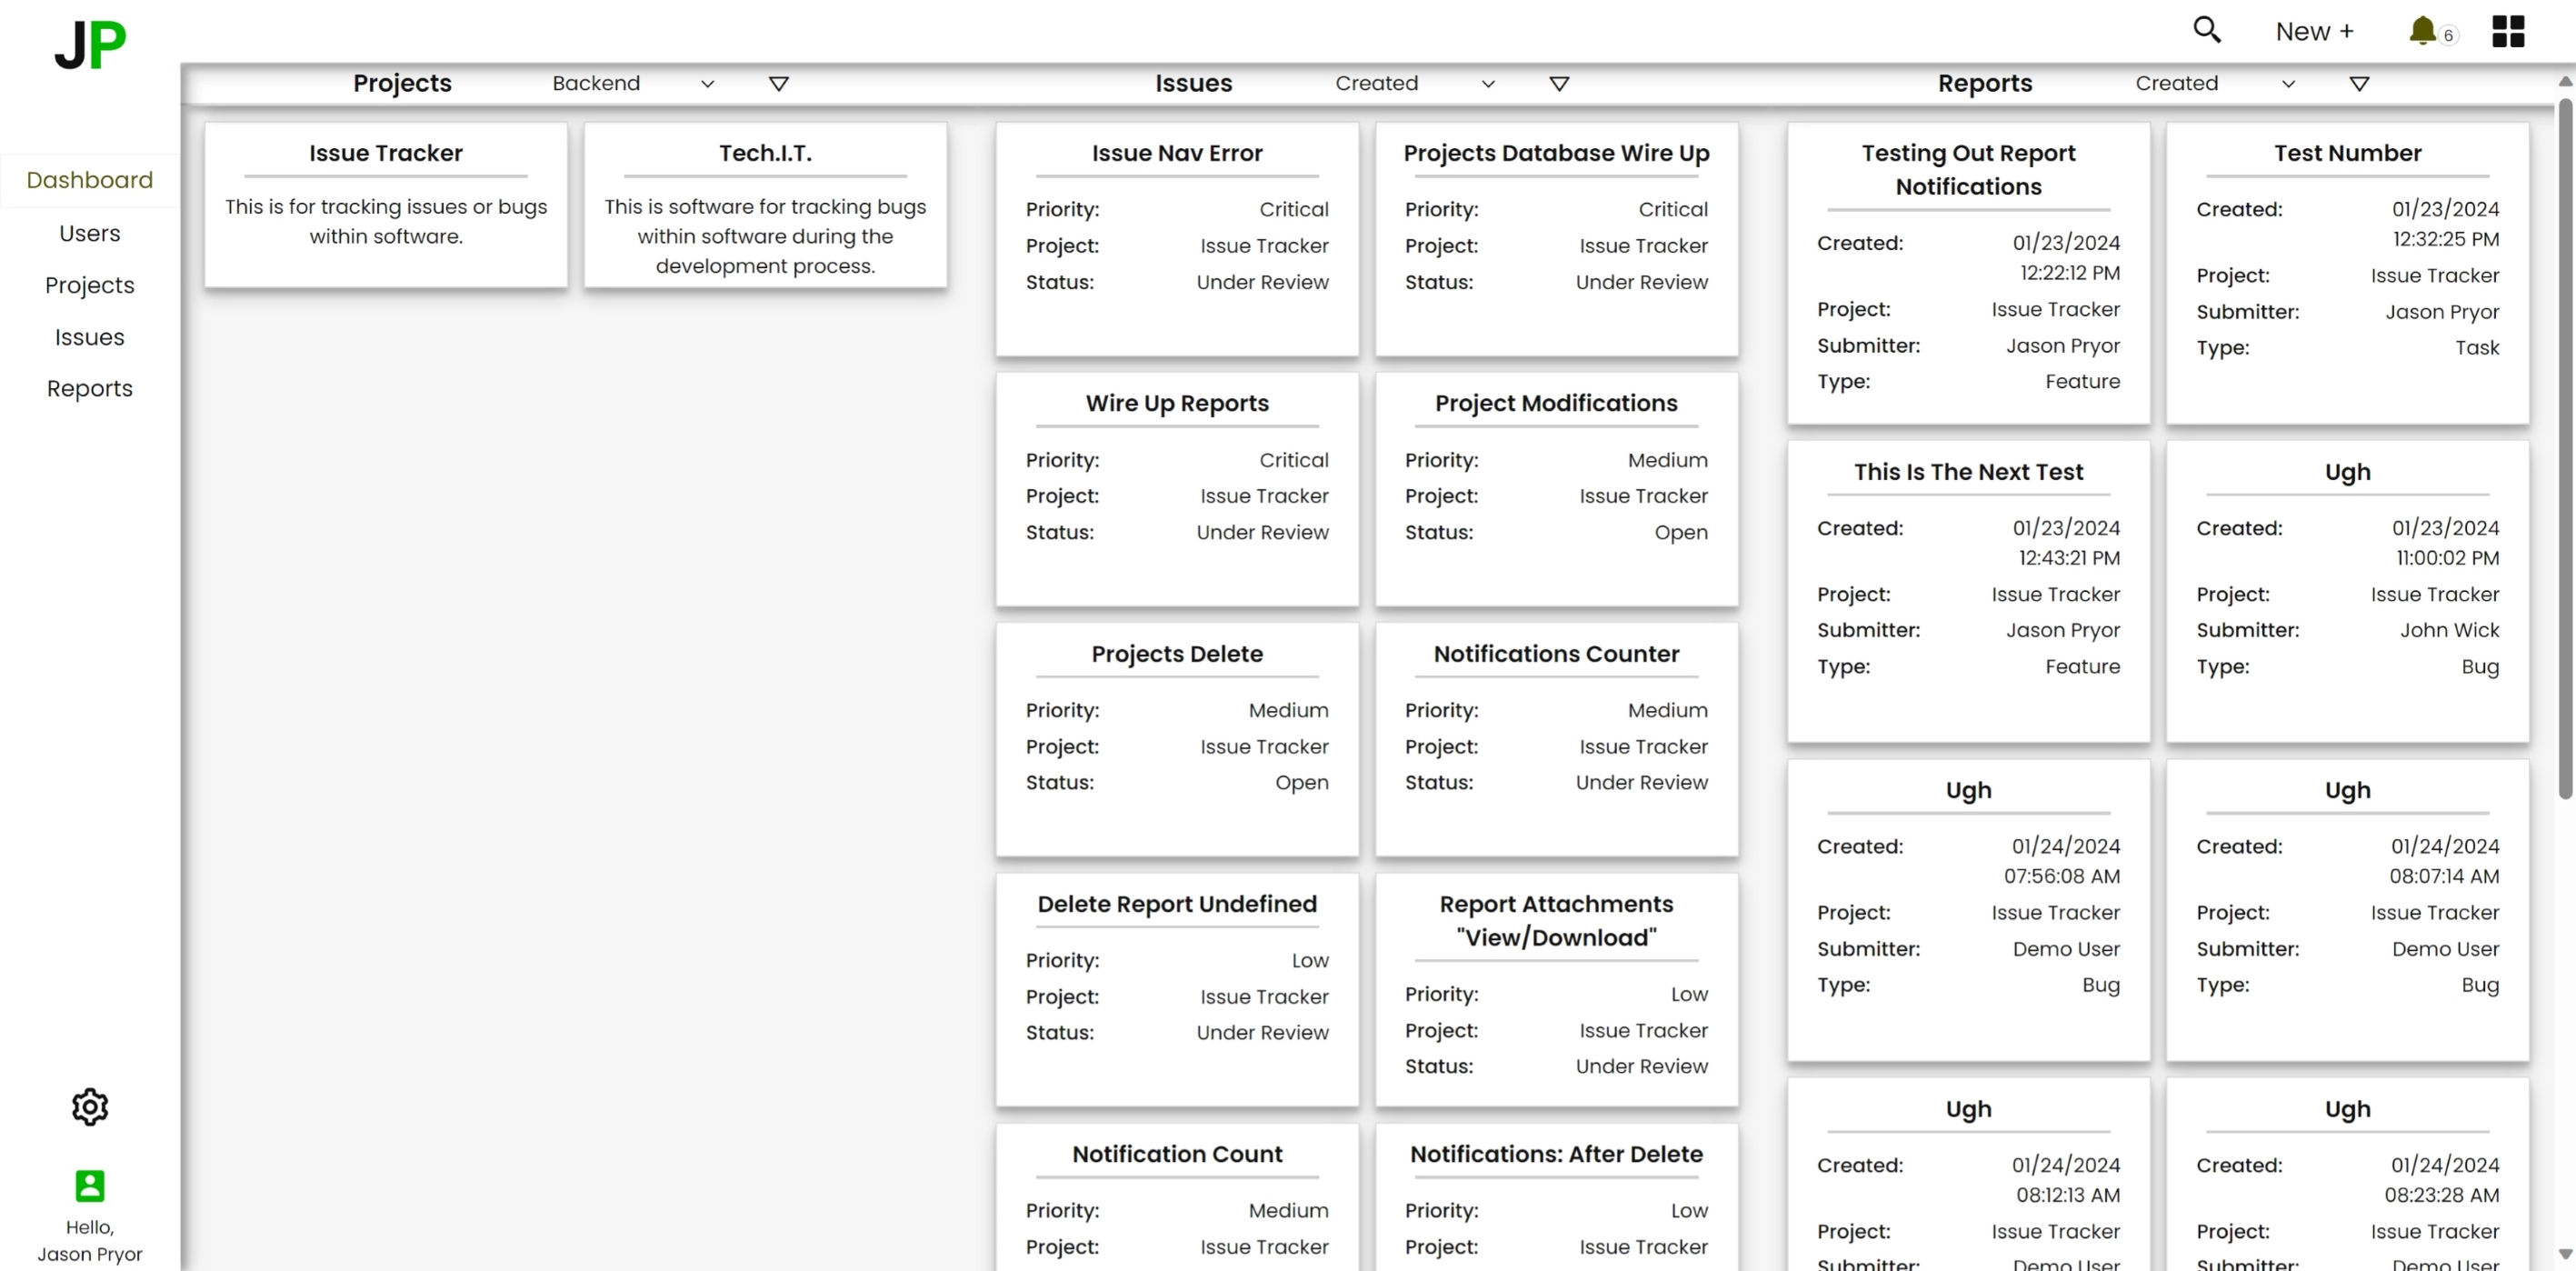Click the green user profile icon
The image size is (2576, 1271).
click(x=90, y=1185)
